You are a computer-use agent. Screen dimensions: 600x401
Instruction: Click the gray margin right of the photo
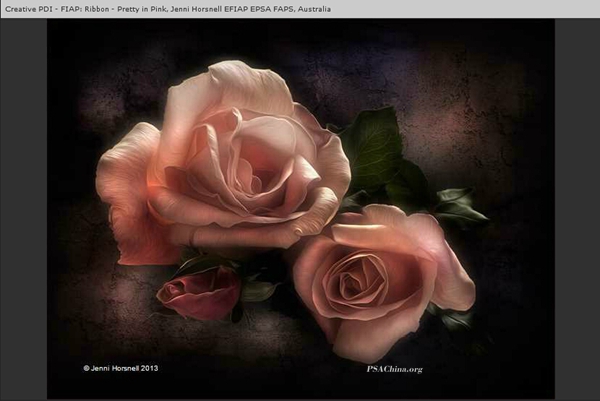coord(577,200)
